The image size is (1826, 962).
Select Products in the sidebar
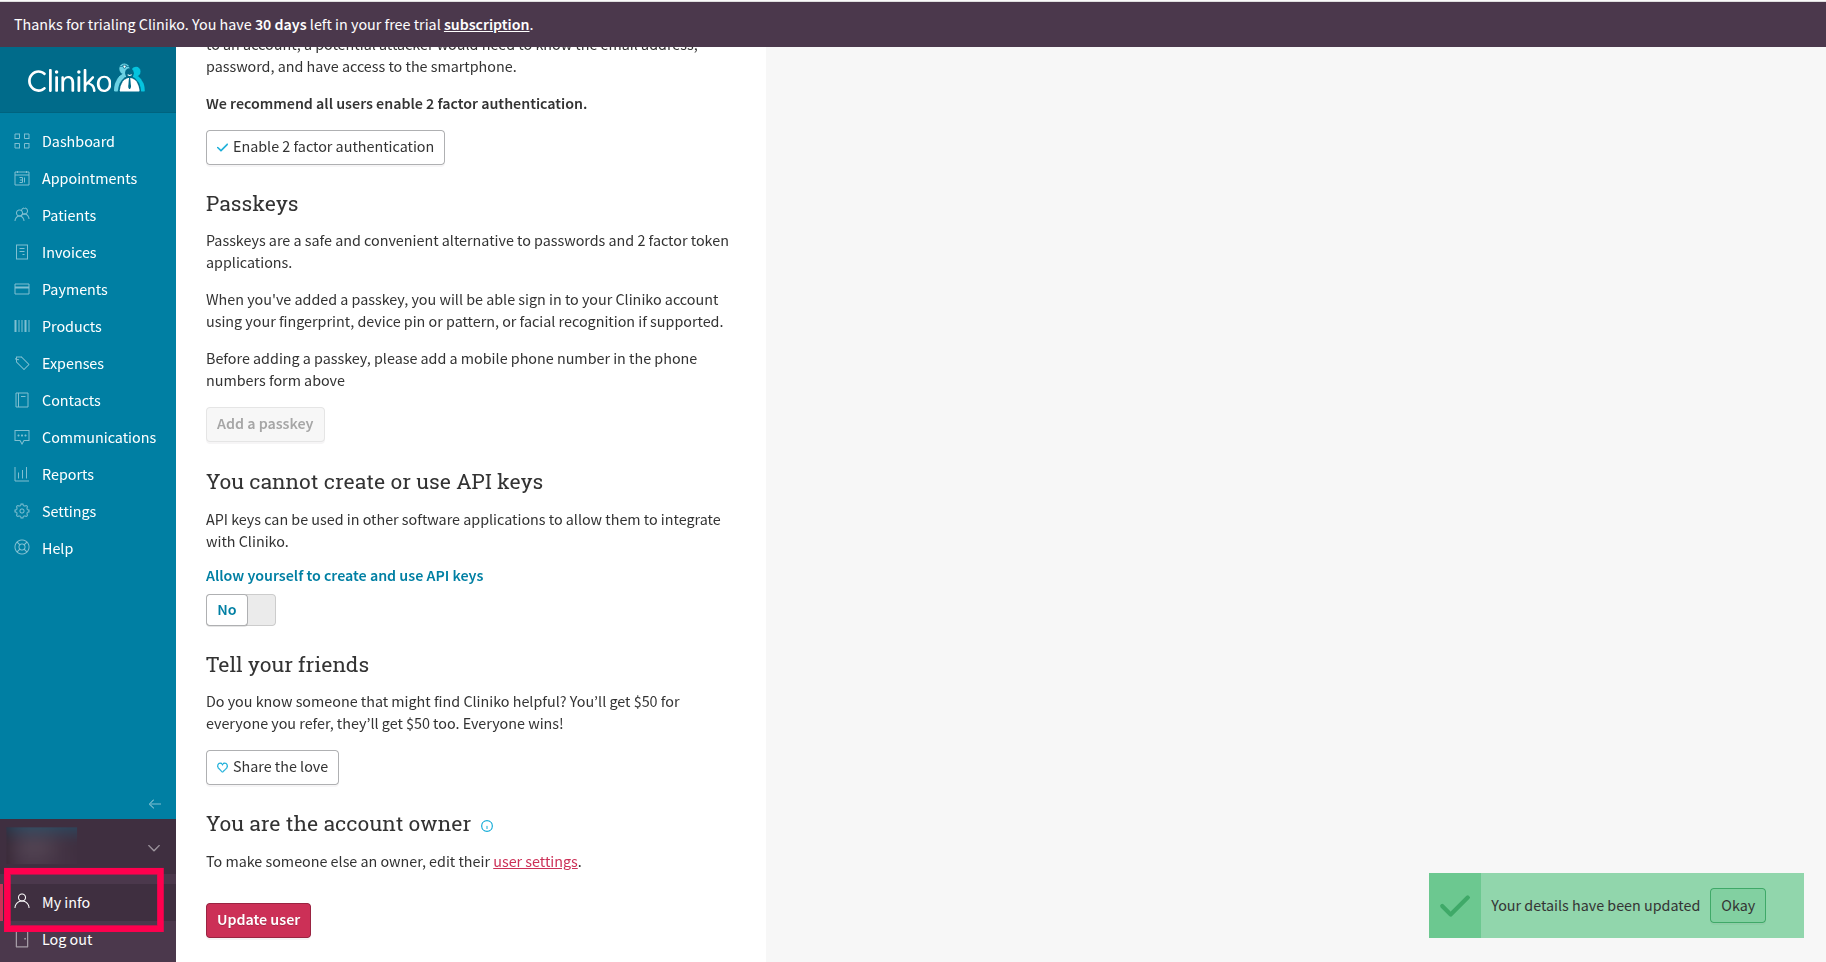coord(88,327)
